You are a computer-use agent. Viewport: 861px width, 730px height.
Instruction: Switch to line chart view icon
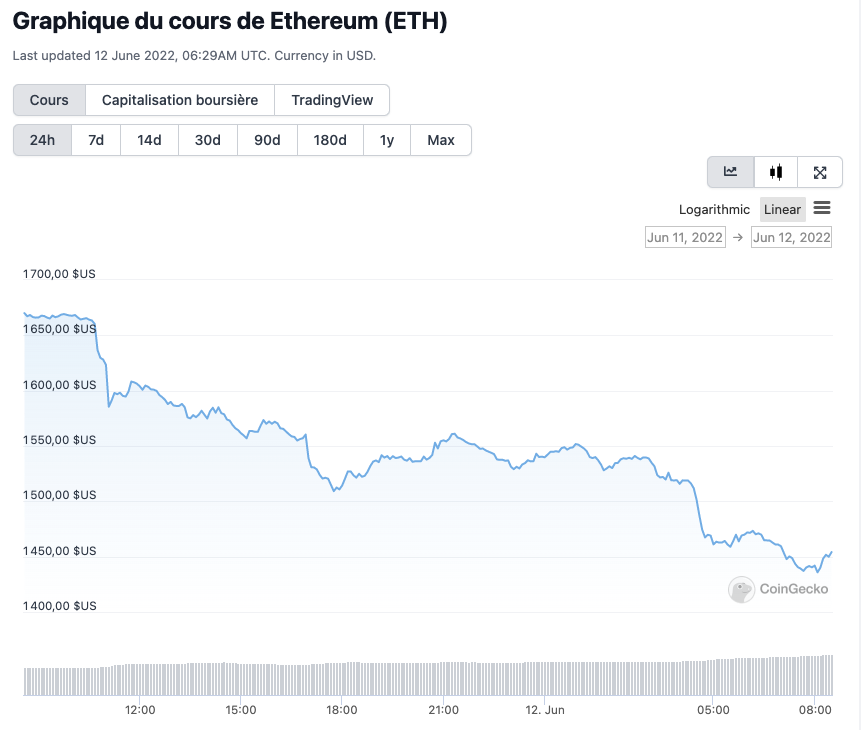coord(731,172)
